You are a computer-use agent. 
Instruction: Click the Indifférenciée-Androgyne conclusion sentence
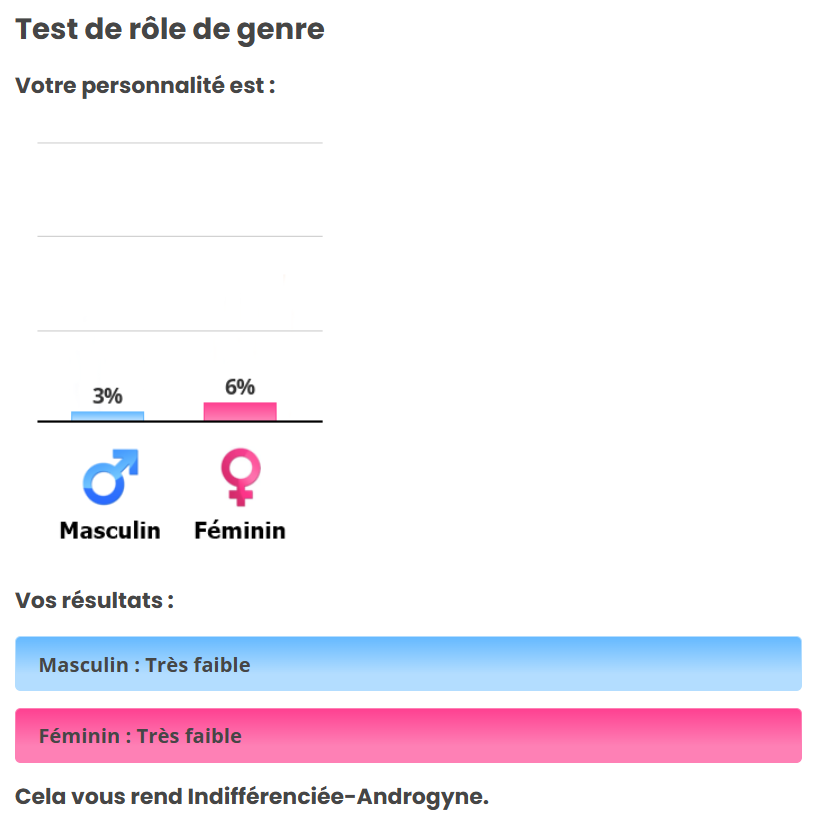coord(252,797)
